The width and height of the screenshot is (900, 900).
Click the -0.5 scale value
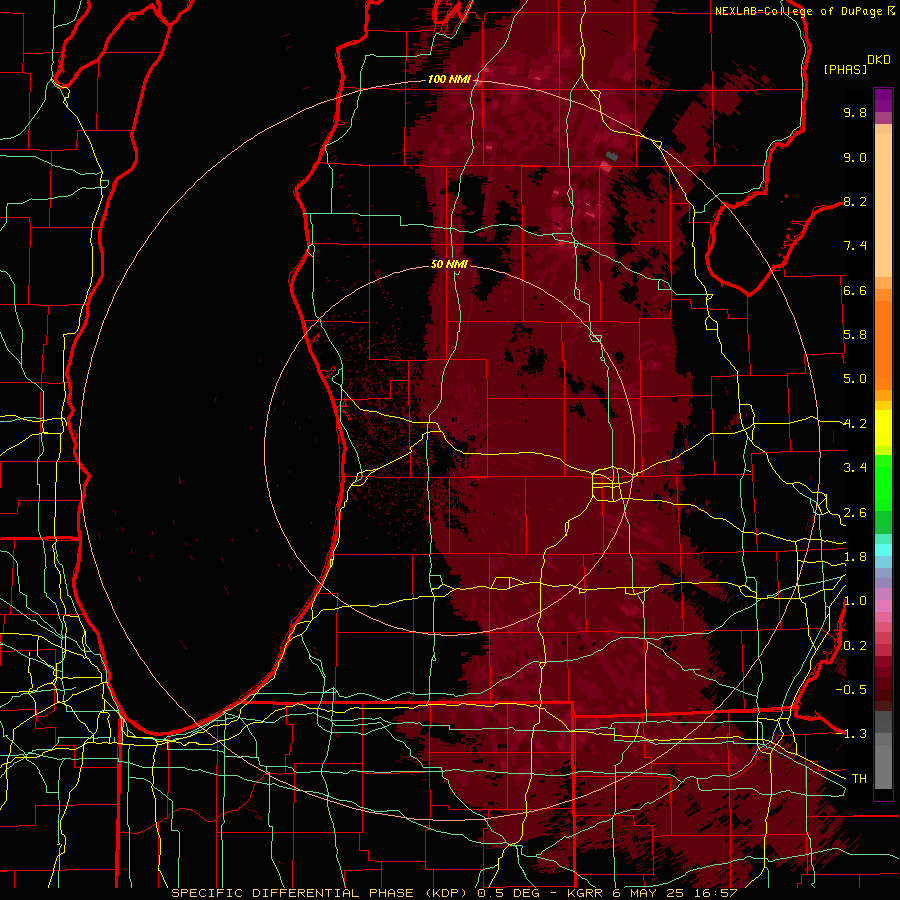[x=851, y=690]
